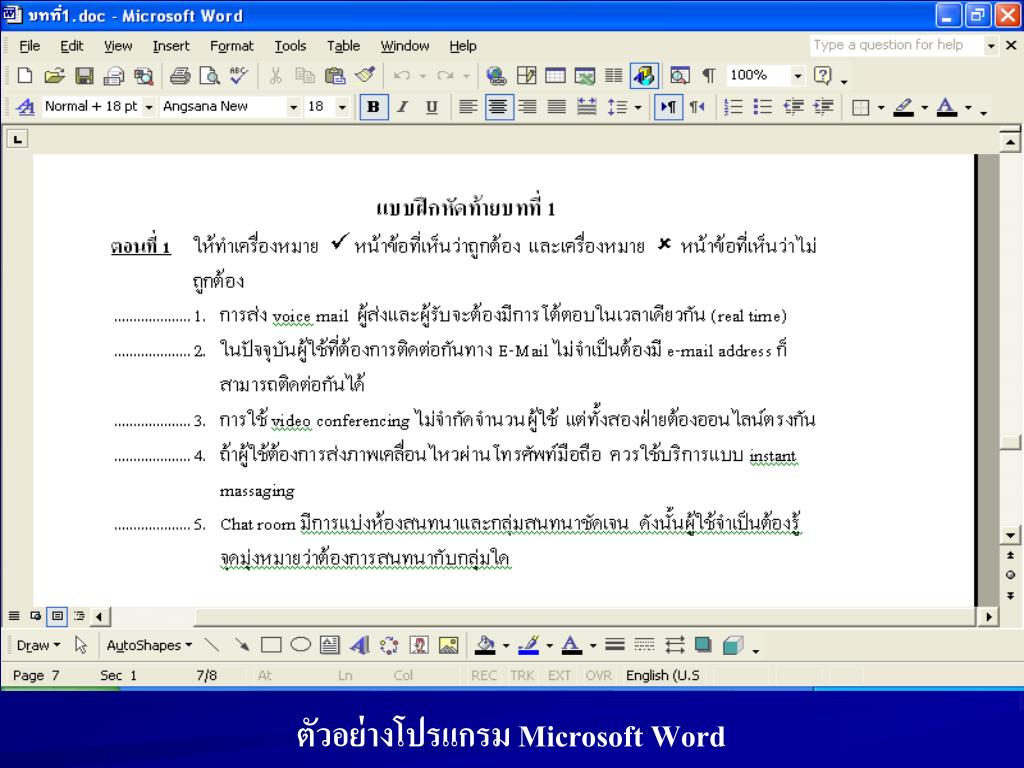
Task: Apply fill color on Drawing toolbar
Action: click(485, 645)
